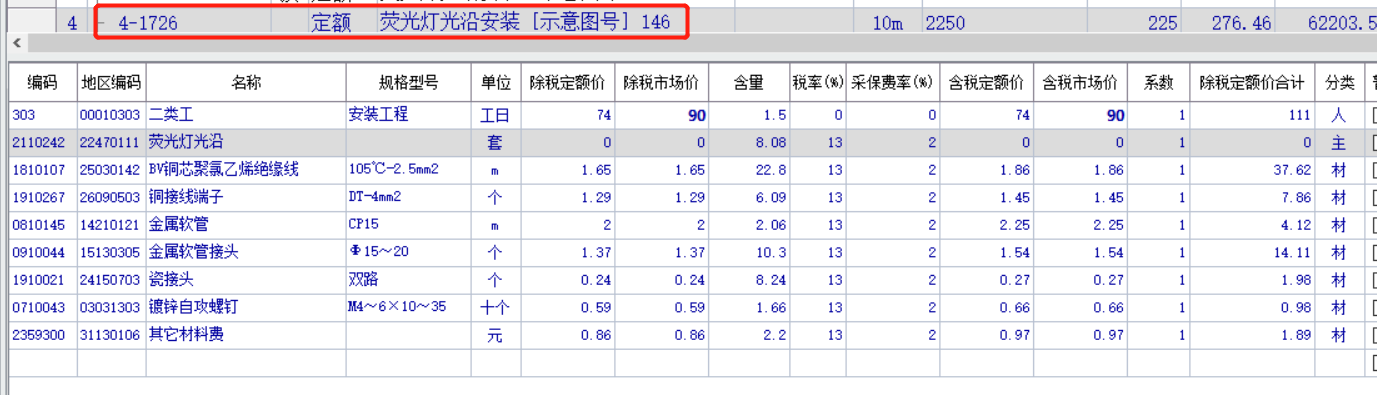
Task: Select 其它材料费 name cell
Action: tap(245, 335)
